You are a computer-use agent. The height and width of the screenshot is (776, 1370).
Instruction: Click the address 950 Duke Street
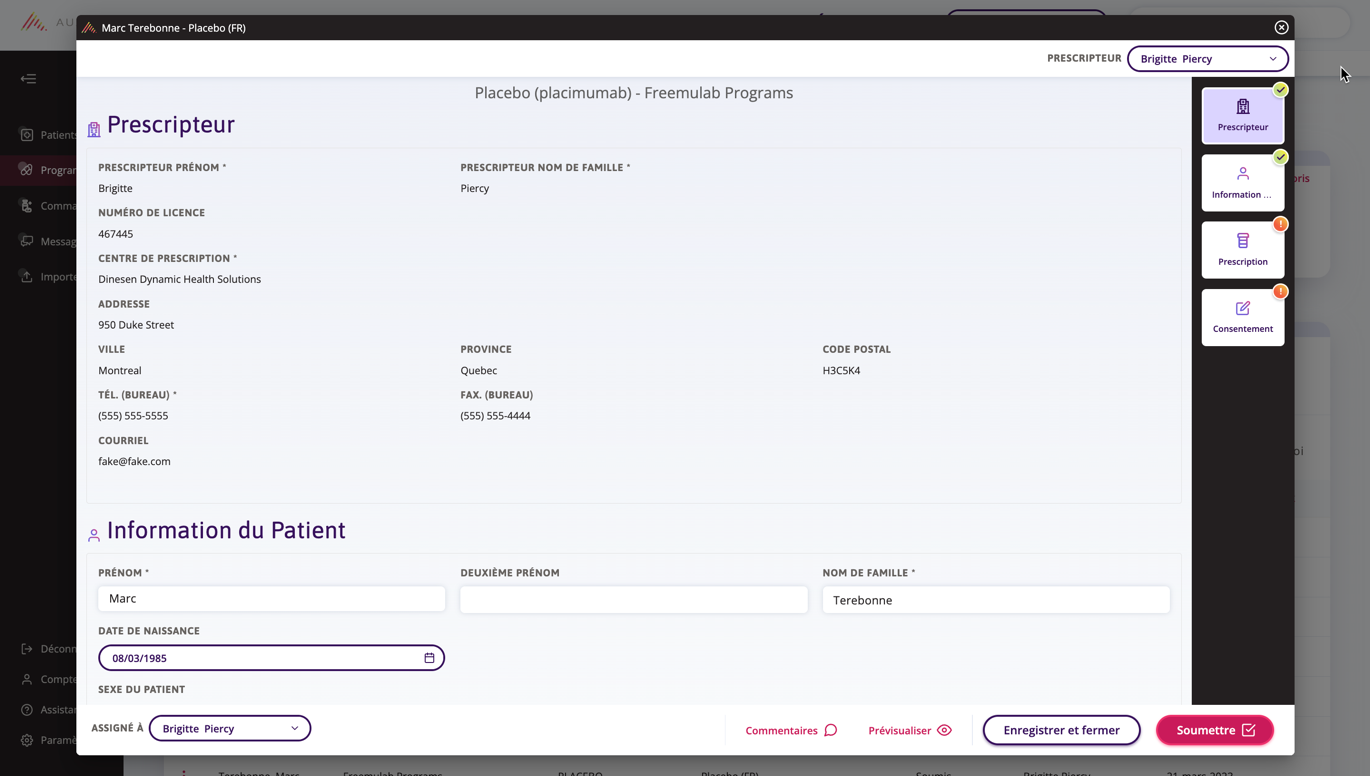[x=136, y=325]
